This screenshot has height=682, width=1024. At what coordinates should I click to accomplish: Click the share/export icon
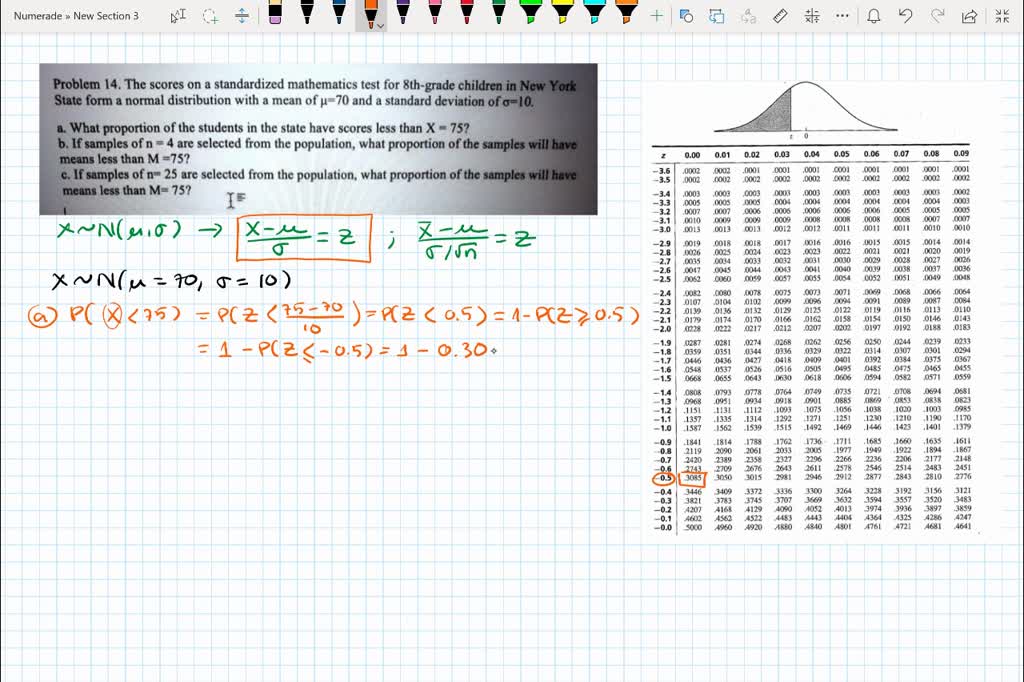pos(969,16)
